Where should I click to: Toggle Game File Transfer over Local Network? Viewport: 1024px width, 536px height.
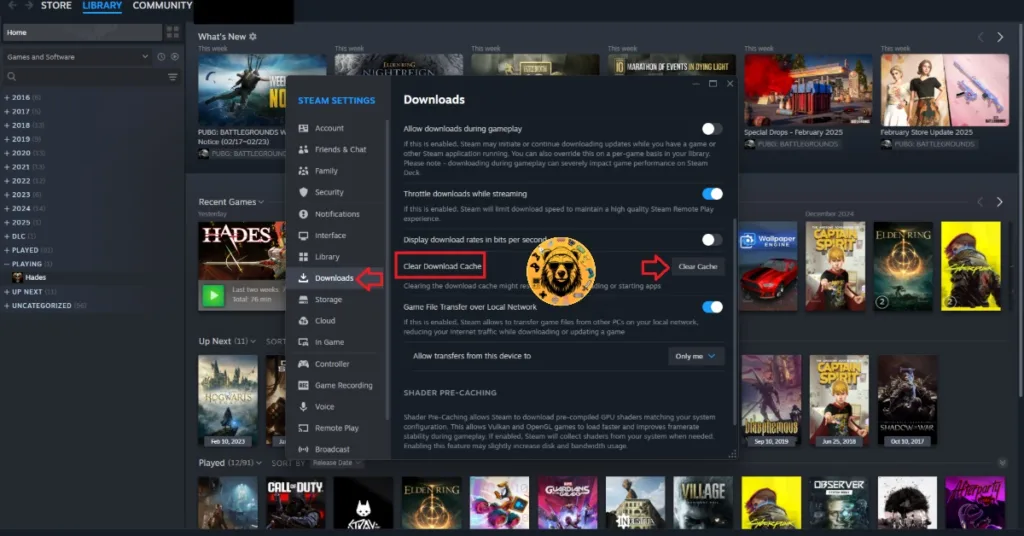tap(712, 307)
